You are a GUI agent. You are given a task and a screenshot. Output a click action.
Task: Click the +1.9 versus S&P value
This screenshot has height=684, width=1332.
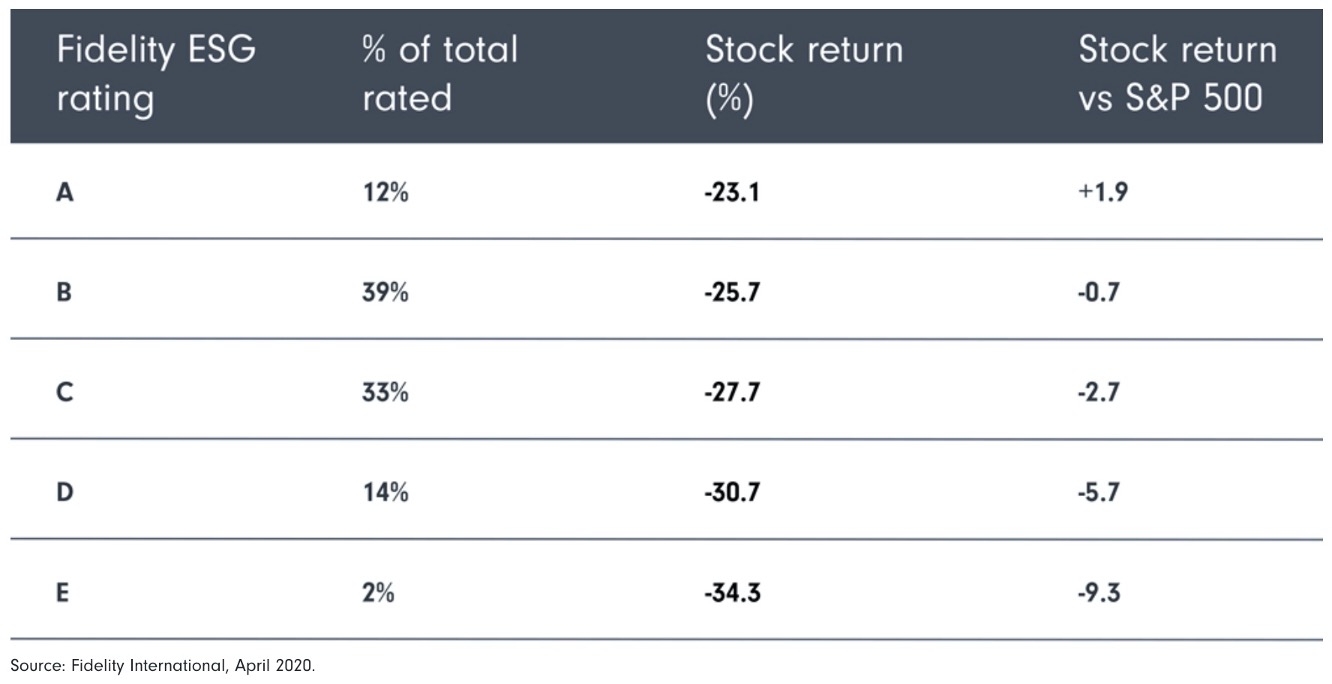click(x=1104, y=193)
